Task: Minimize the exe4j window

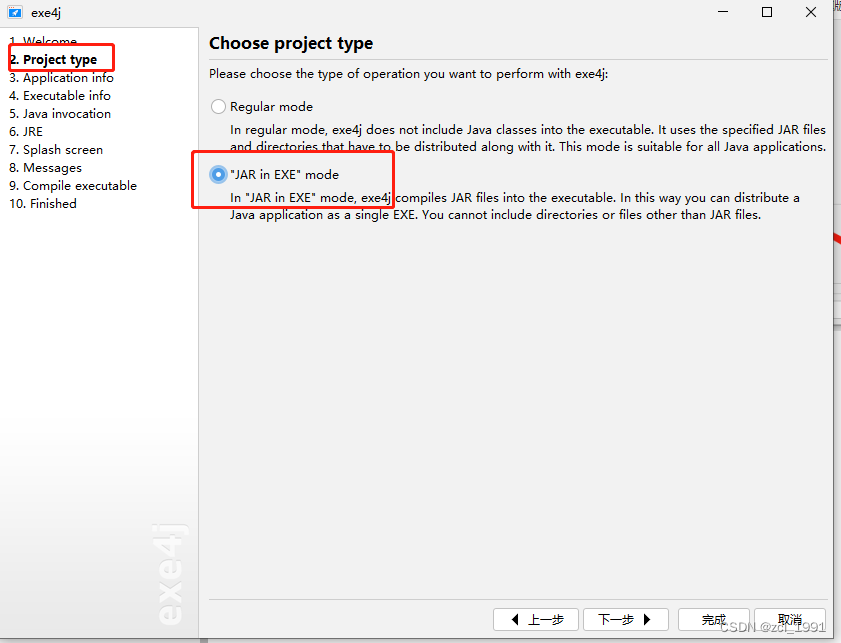Action: pyautogui.click(x=723, y=12)
